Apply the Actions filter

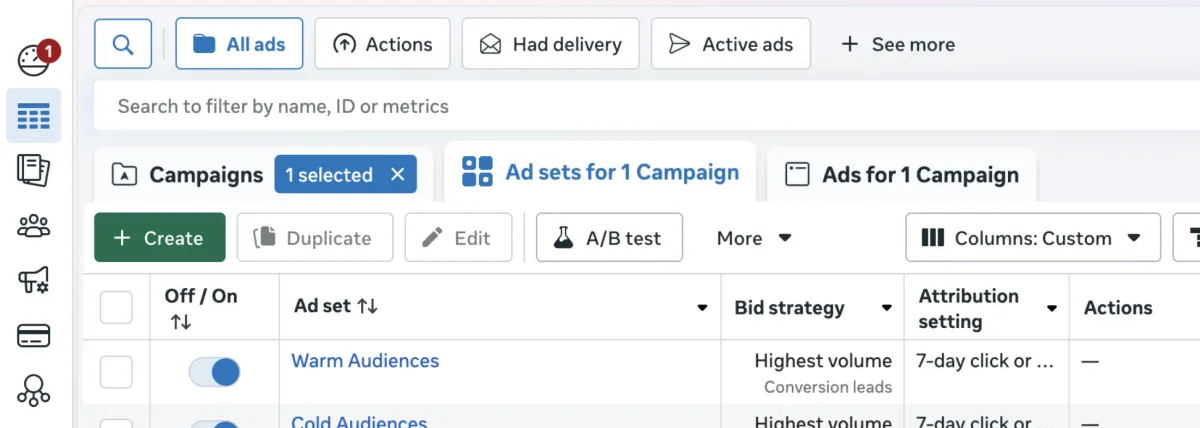click(x=382, y=44)
